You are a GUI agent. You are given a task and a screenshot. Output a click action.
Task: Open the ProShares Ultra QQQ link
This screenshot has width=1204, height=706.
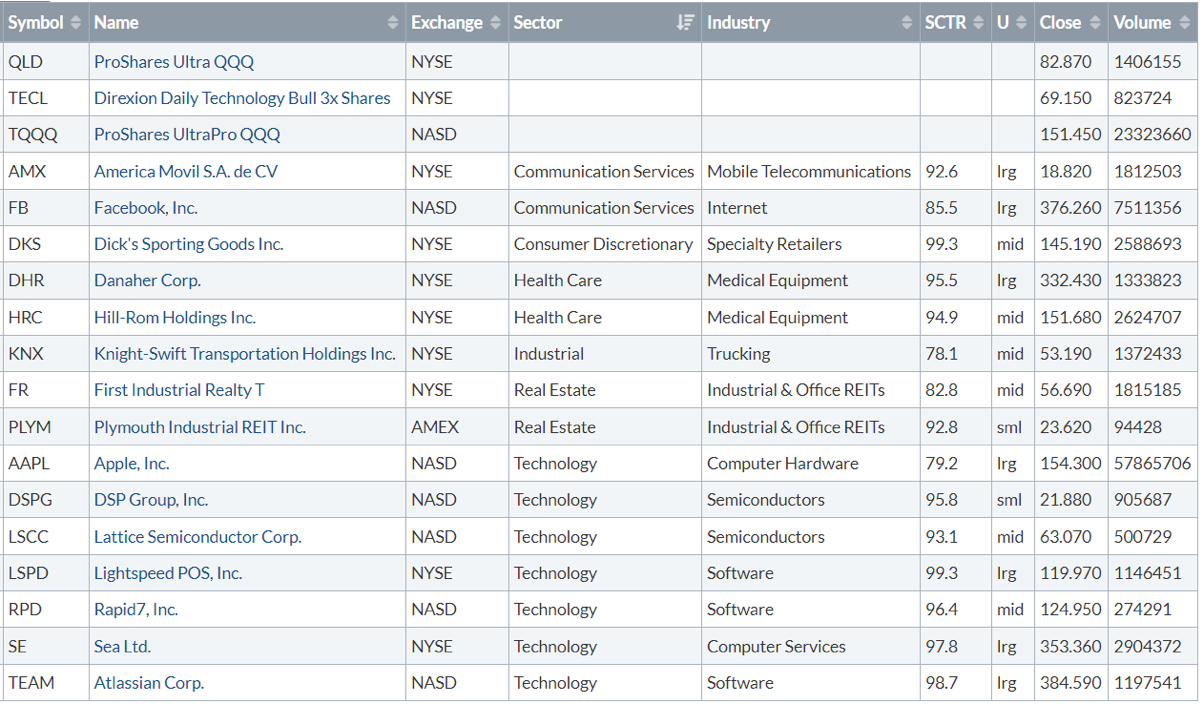point(174,62)
